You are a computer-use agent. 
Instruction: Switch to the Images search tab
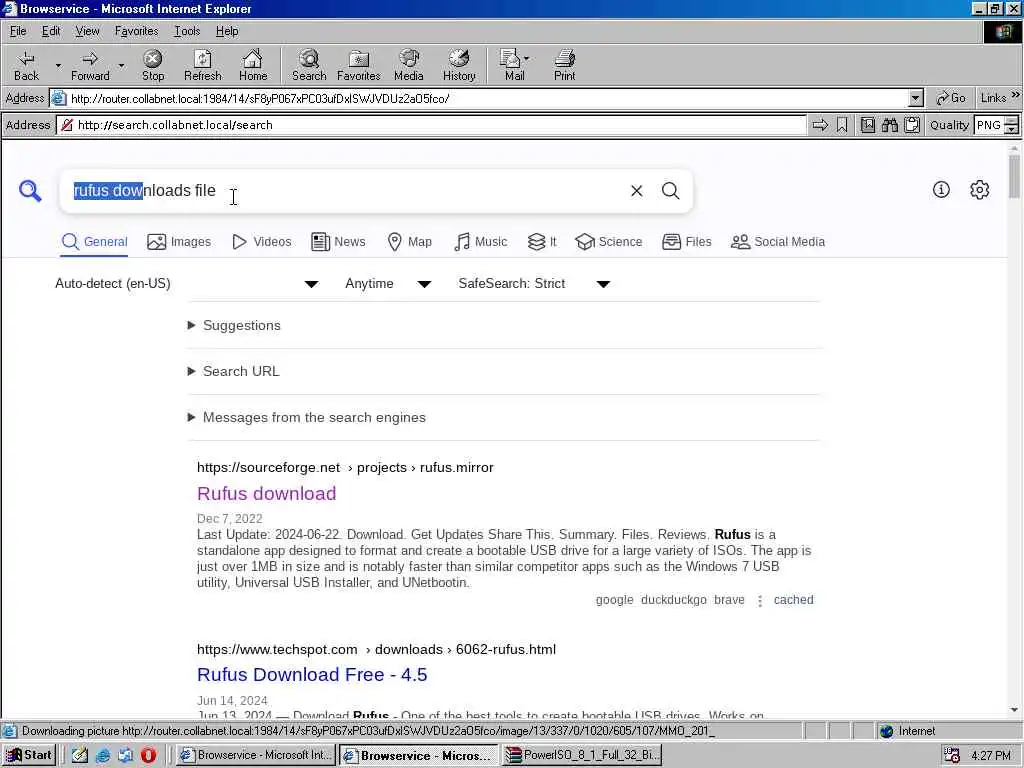click(179, 242)
